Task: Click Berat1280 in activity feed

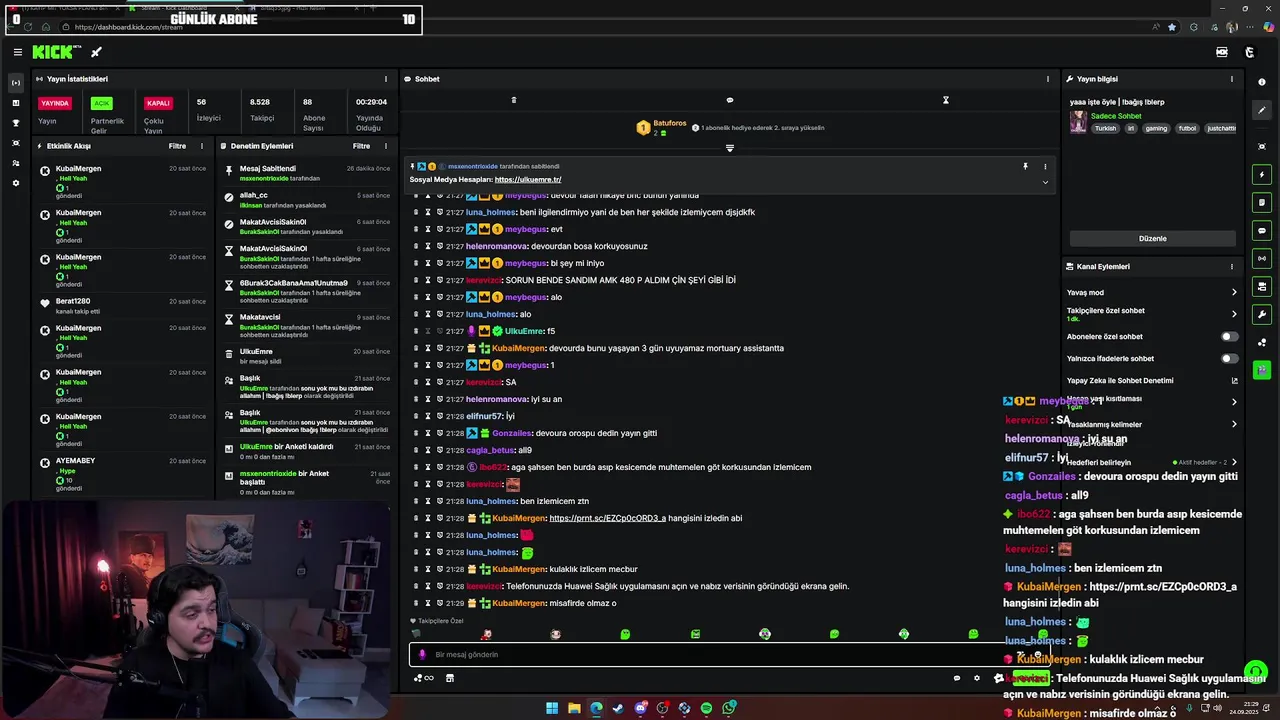Action: 73,301
